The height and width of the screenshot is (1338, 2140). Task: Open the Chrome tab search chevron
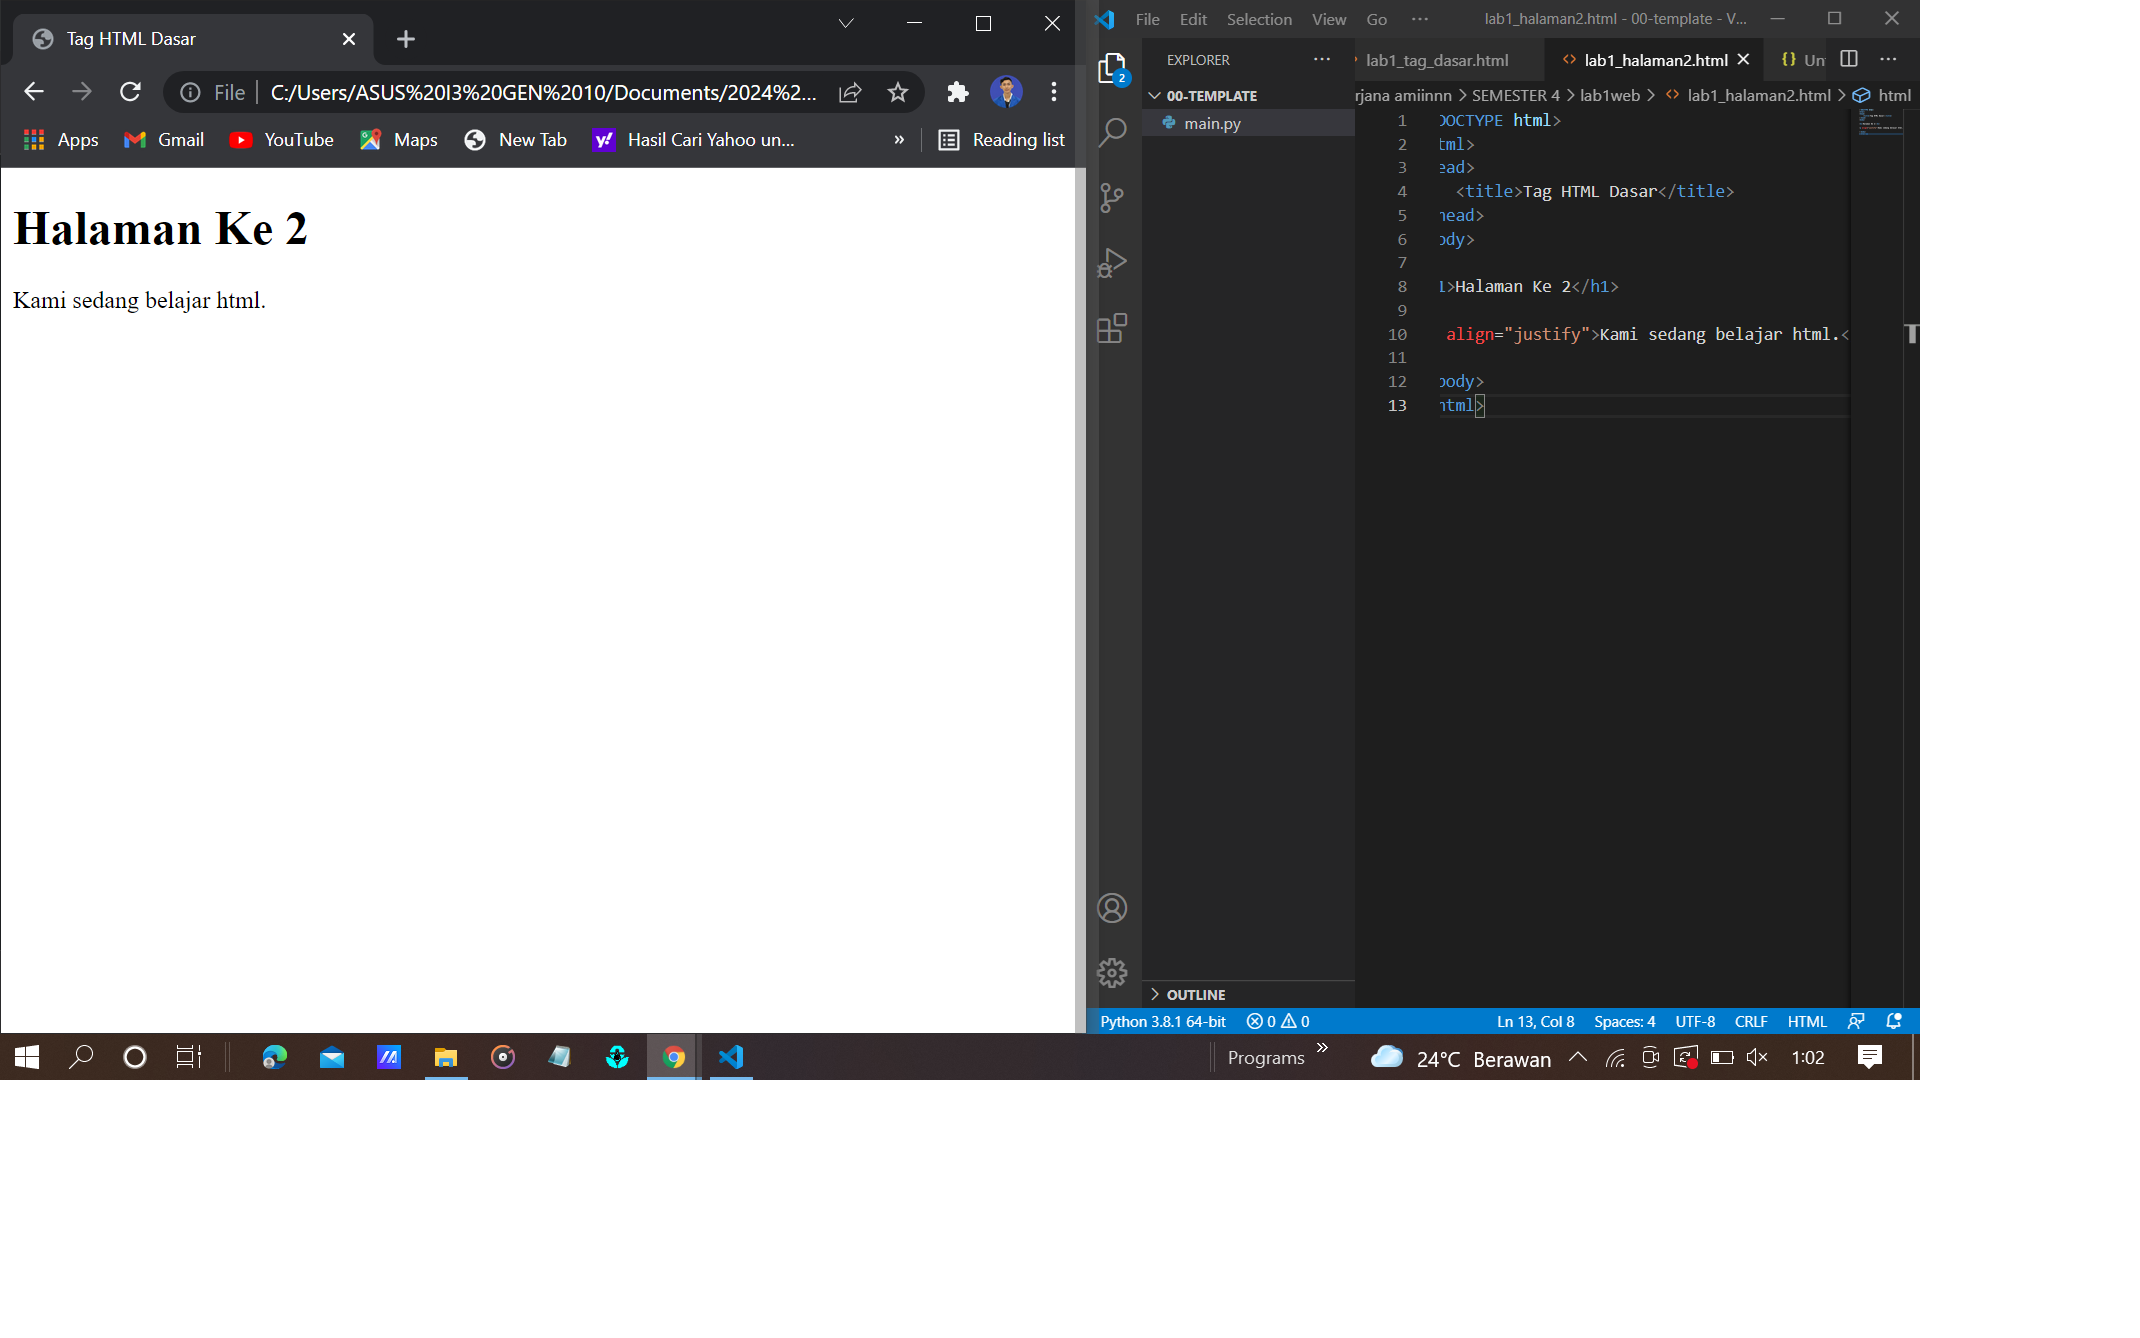[845, 22]
